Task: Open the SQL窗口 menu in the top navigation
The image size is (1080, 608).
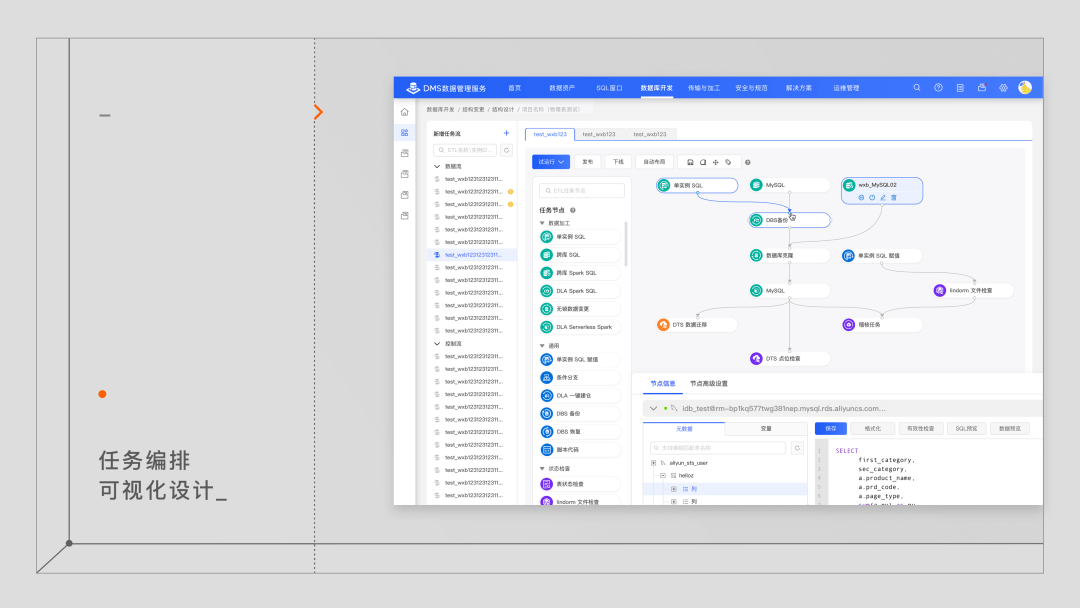Action: tap(609, 88)
